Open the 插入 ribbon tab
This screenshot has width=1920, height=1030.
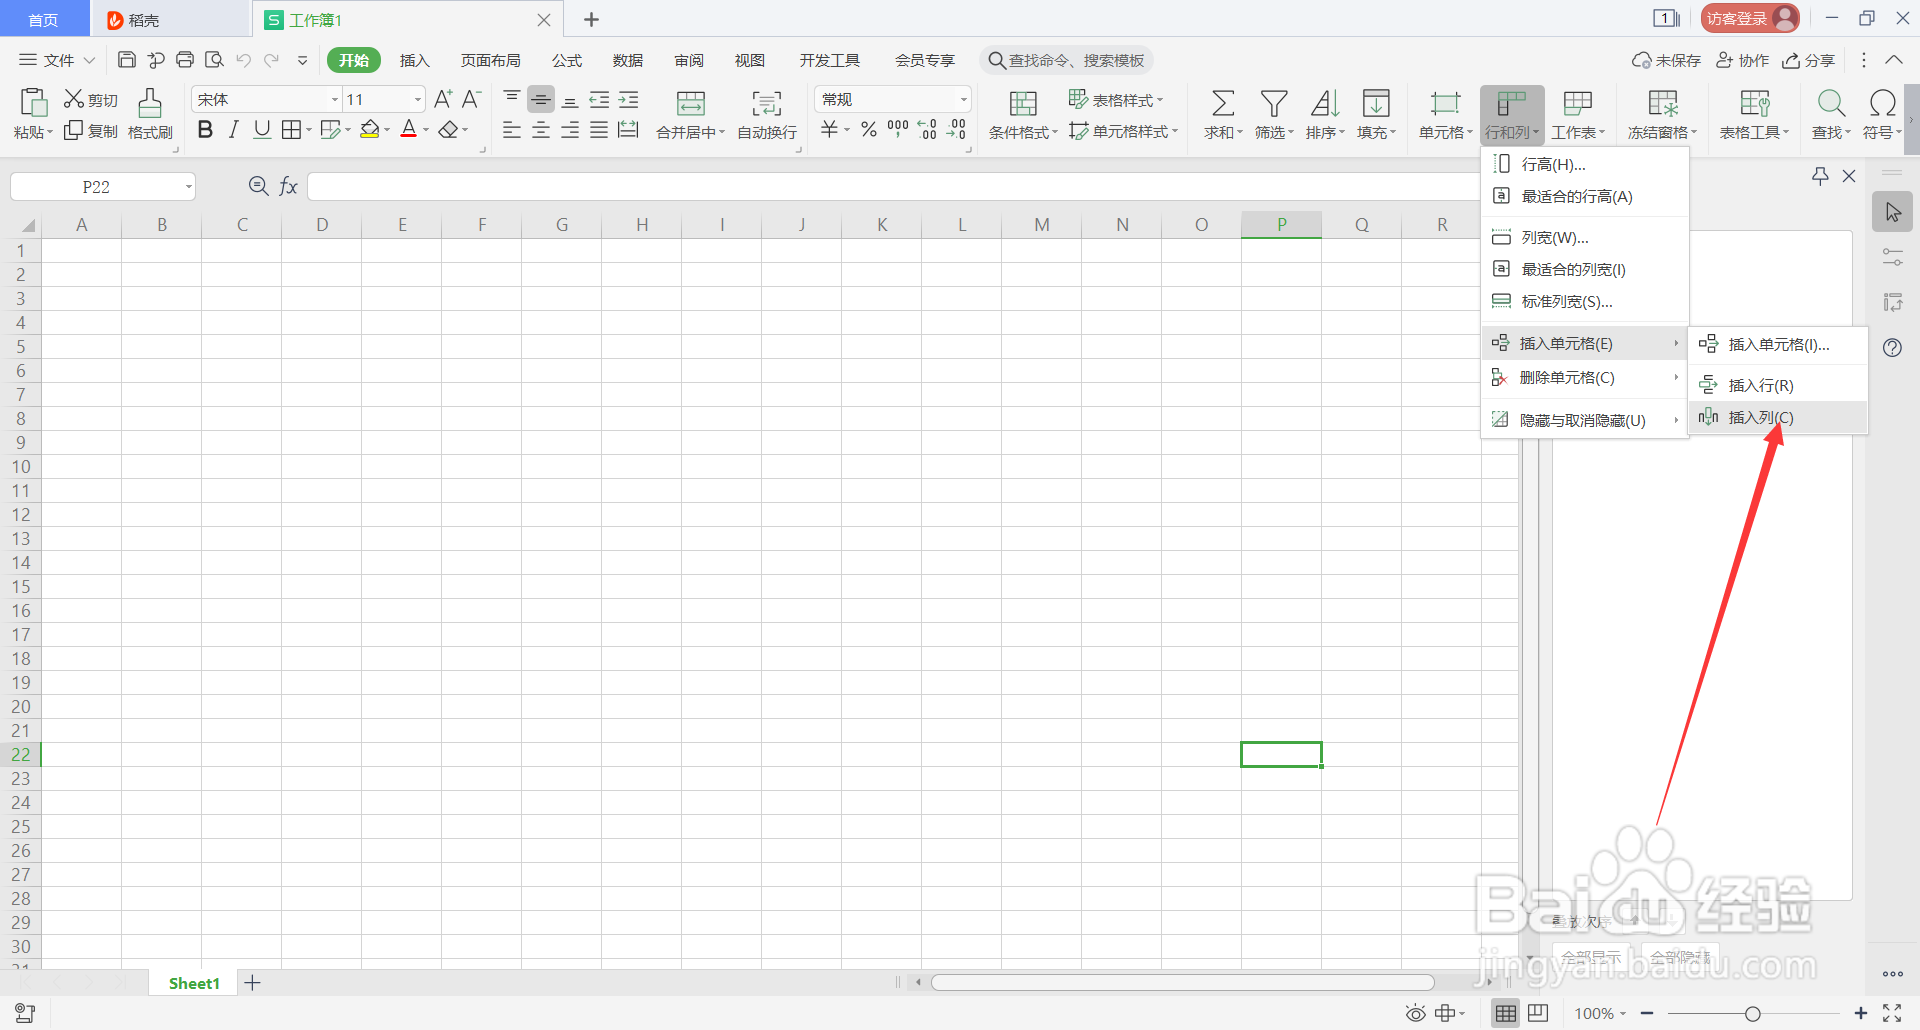[x=414, y=60]
